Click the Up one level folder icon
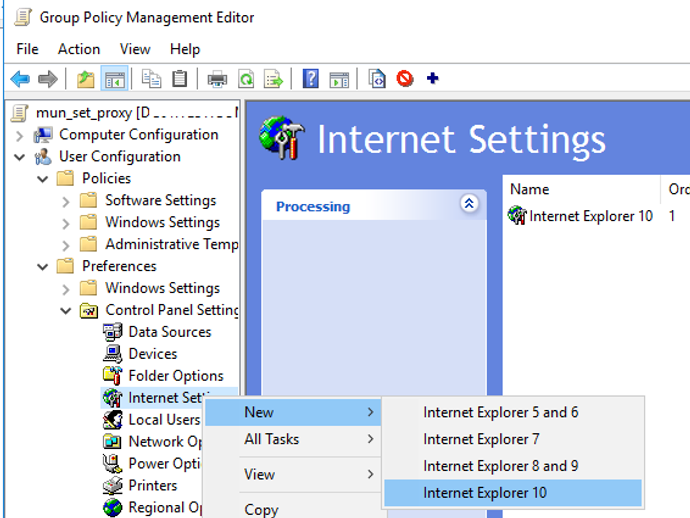Viewport: 690px width, 518px height. pos(86,79)
